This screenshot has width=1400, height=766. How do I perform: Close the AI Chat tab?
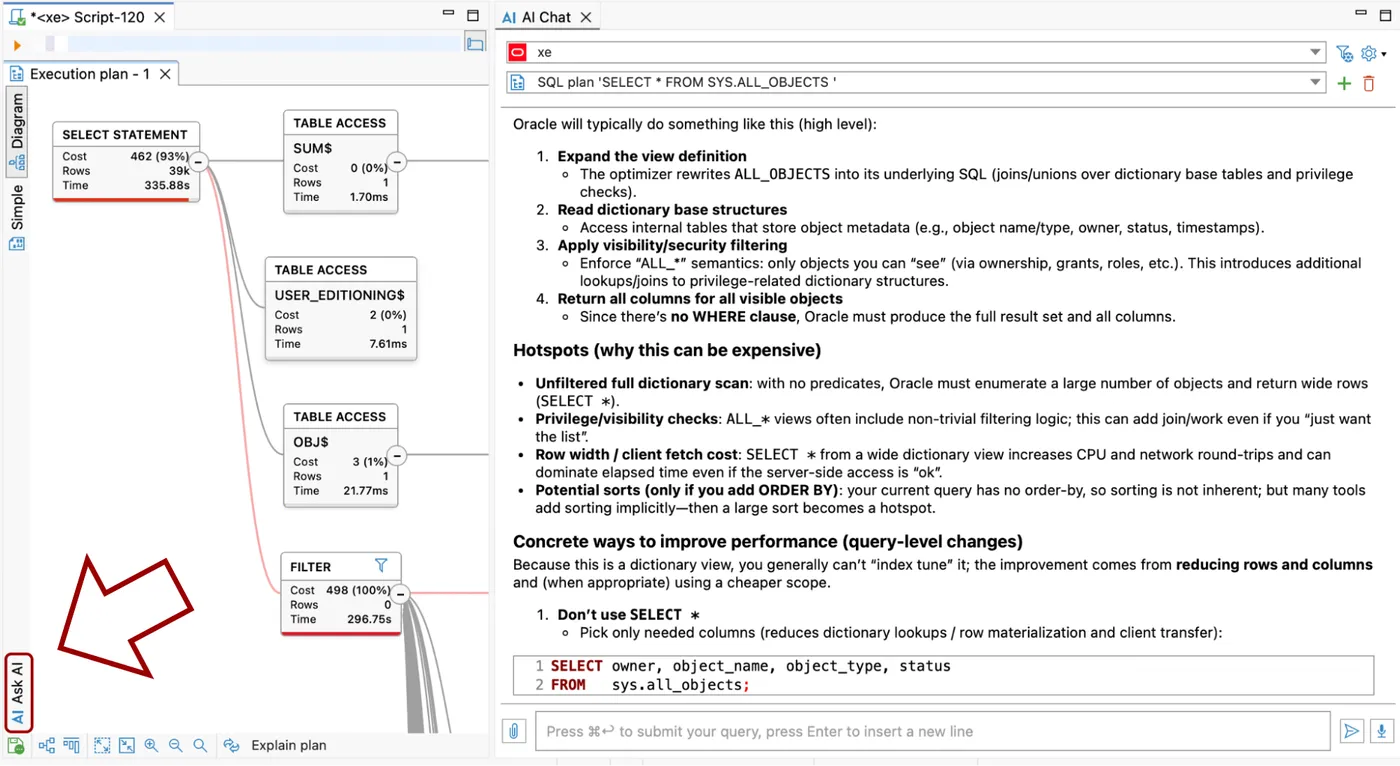tap(586, 17)
